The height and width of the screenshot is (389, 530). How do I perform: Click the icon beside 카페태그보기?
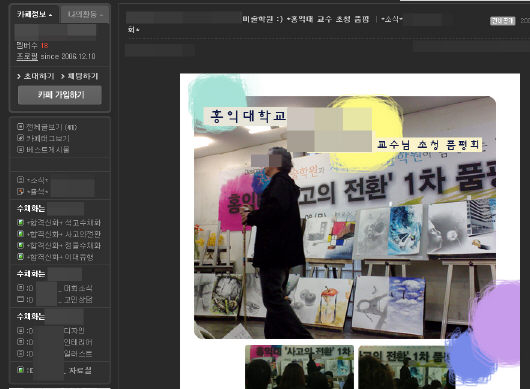click(x=20, y=138)
